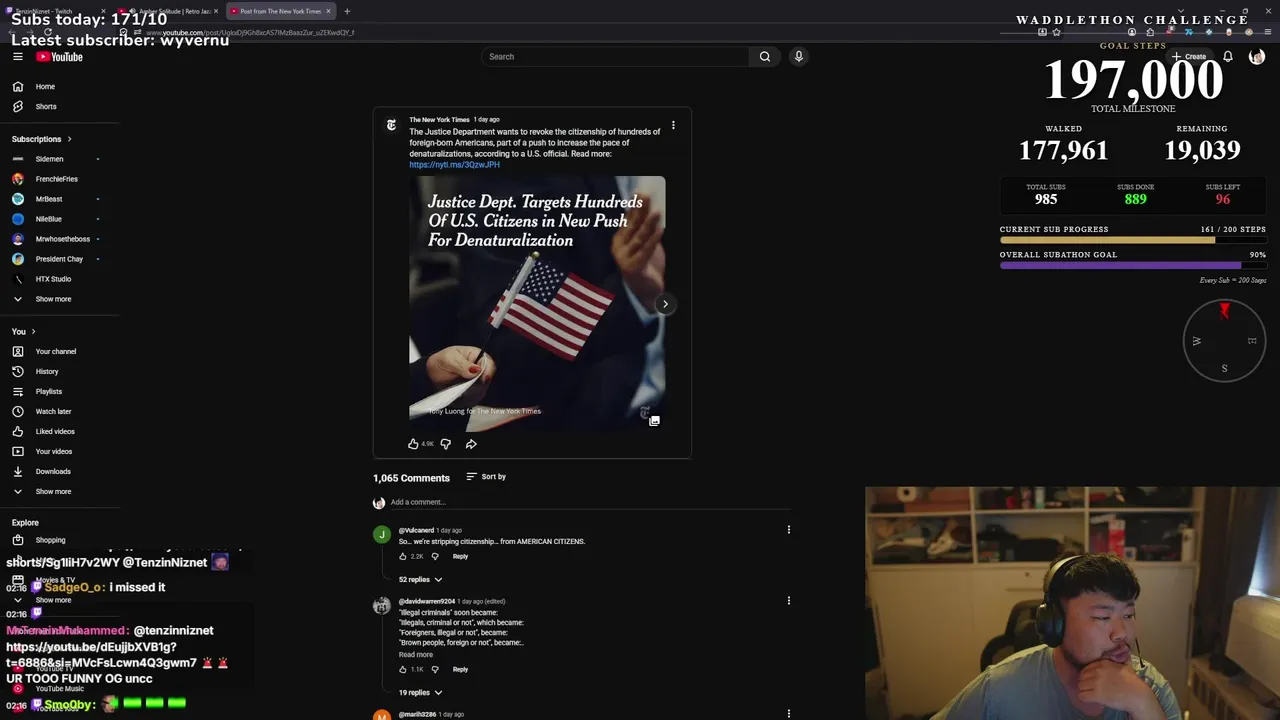
Task: Open The New York Times channel name link
Action: coord(439,120)
